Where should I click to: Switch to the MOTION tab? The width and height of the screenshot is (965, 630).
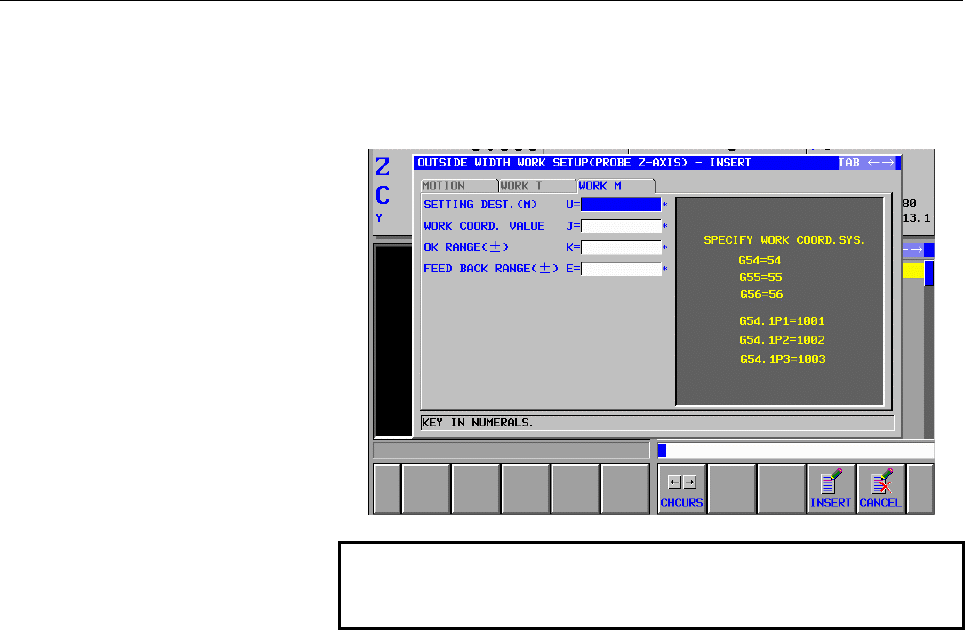point(458,186)
